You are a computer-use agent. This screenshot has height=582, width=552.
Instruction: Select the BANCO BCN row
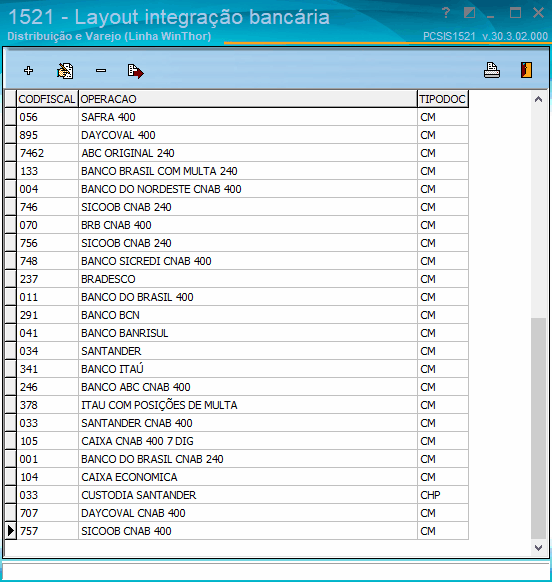[x=236, y=315]
